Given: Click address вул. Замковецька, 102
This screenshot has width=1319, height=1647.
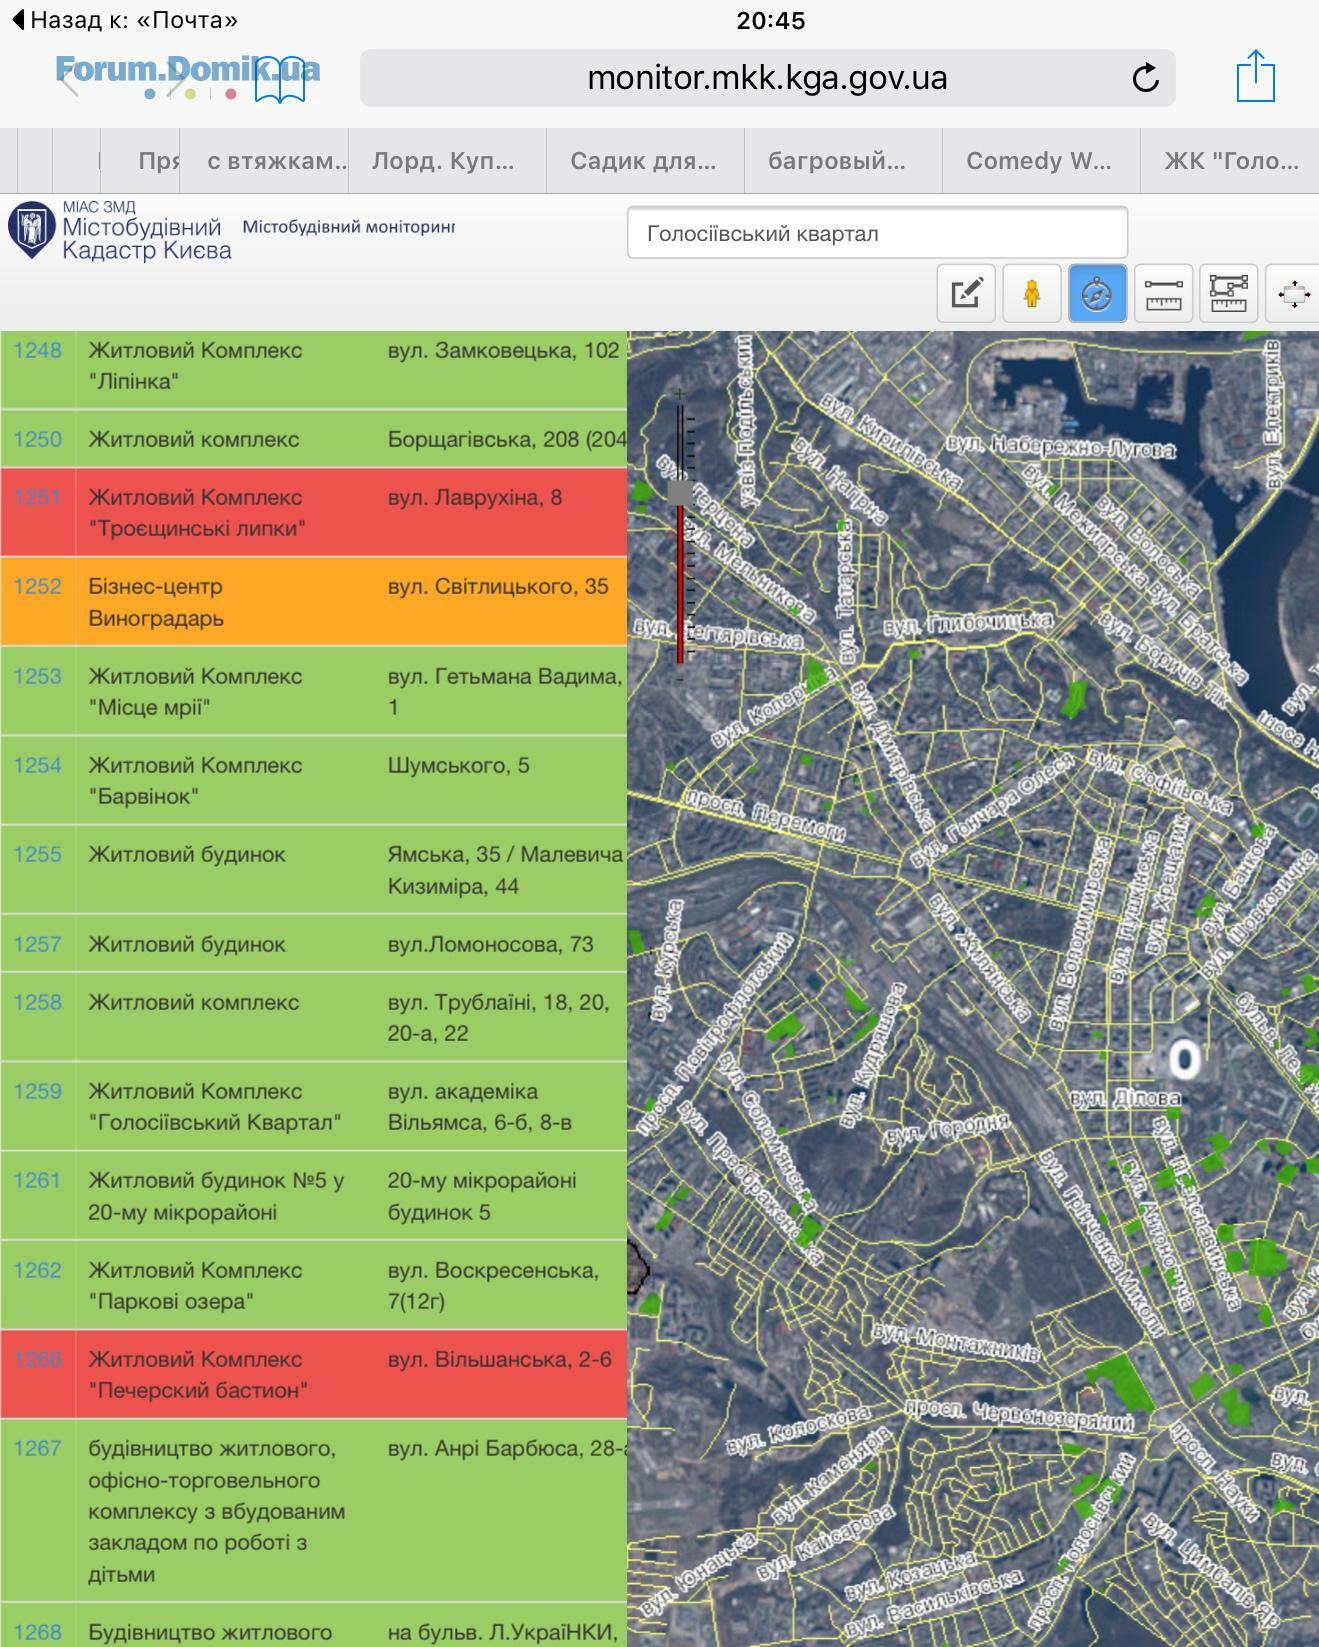Looking at the screenshot, I should pos(504,350).
